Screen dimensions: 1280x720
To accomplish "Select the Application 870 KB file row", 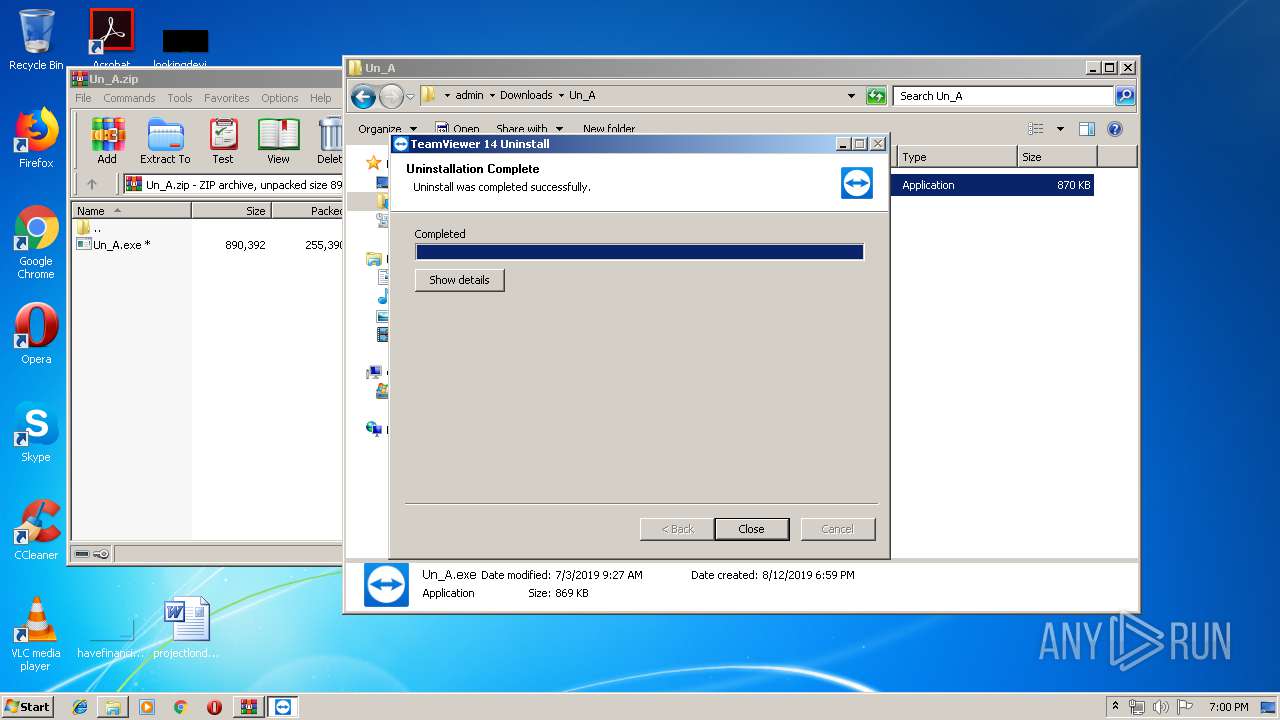I will (x=992, y=185).
